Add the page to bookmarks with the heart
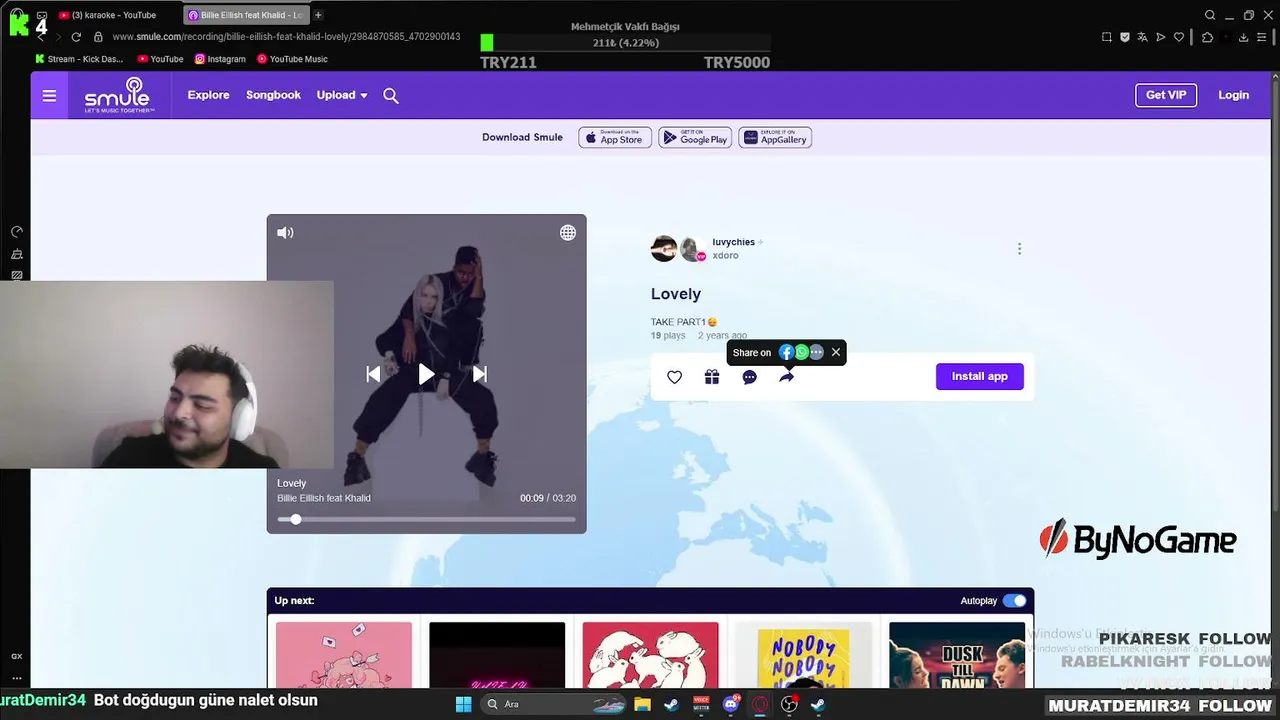The width and height of the screenshot is (1280, 720). tap(1179, 37)
